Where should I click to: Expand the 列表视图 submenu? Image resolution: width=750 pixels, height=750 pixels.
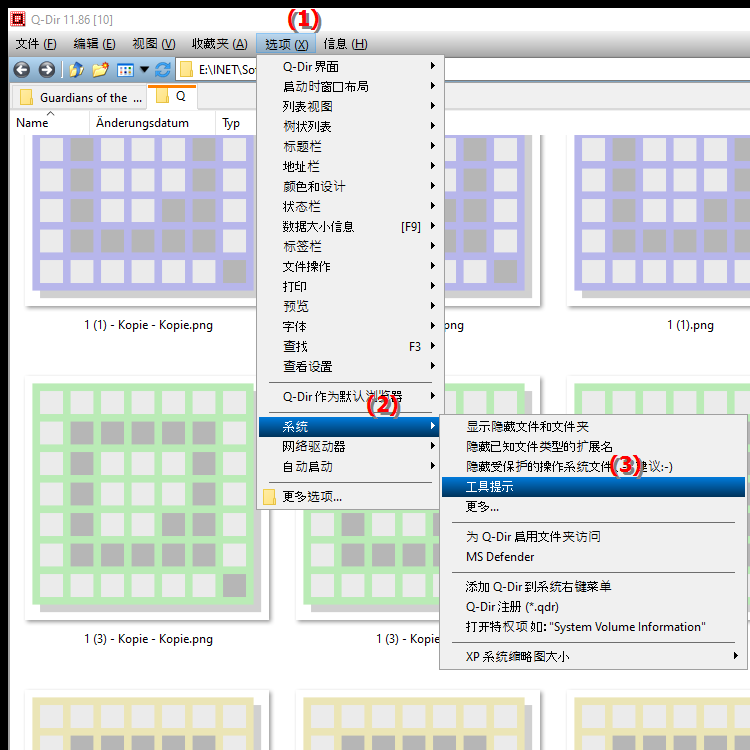point(351,106)
